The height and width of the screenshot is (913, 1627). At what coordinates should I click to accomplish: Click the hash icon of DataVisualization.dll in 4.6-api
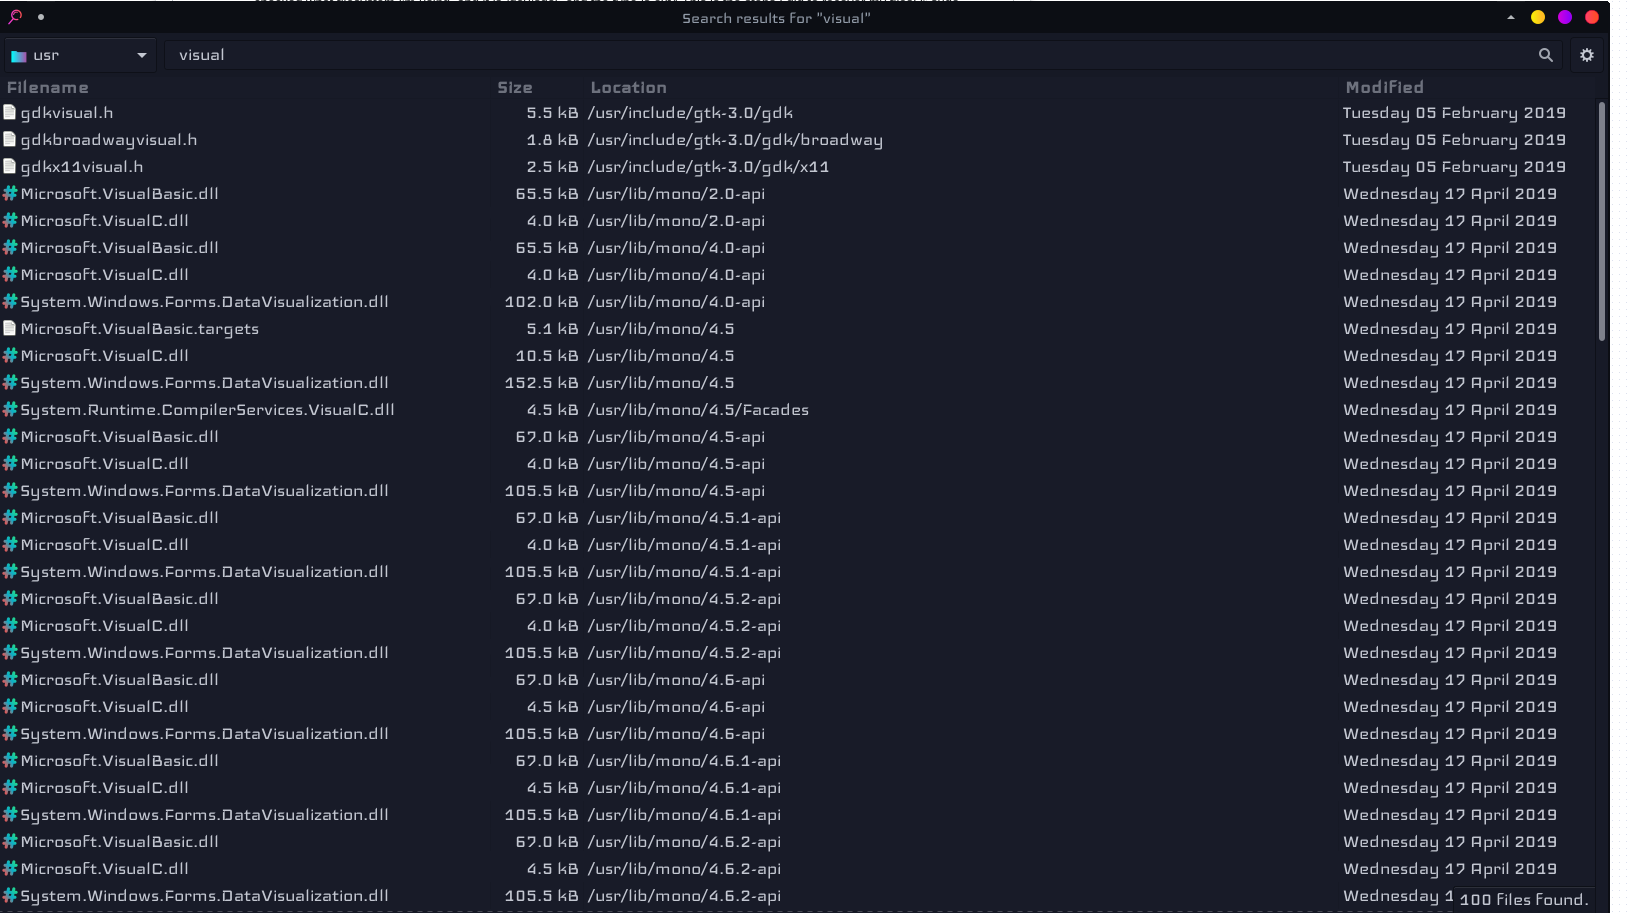[10, 733]
